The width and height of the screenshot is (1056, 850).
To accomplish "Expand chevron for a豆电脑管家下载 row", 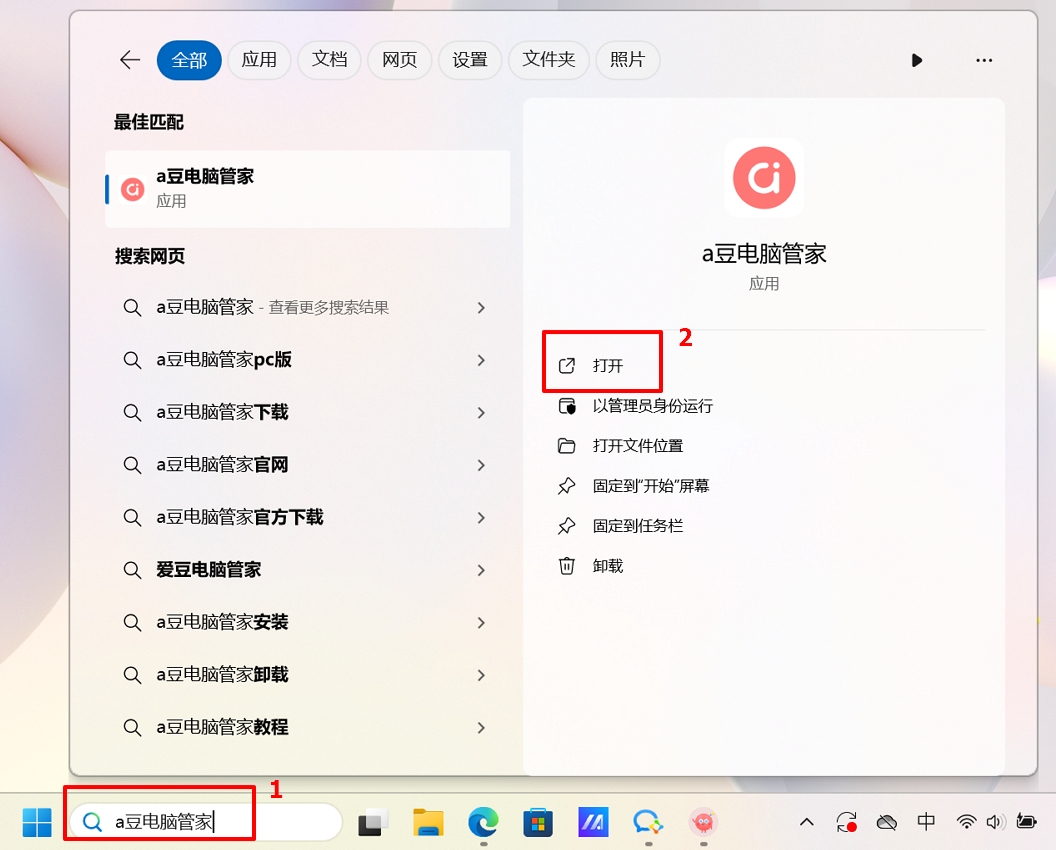I will 481,412.
